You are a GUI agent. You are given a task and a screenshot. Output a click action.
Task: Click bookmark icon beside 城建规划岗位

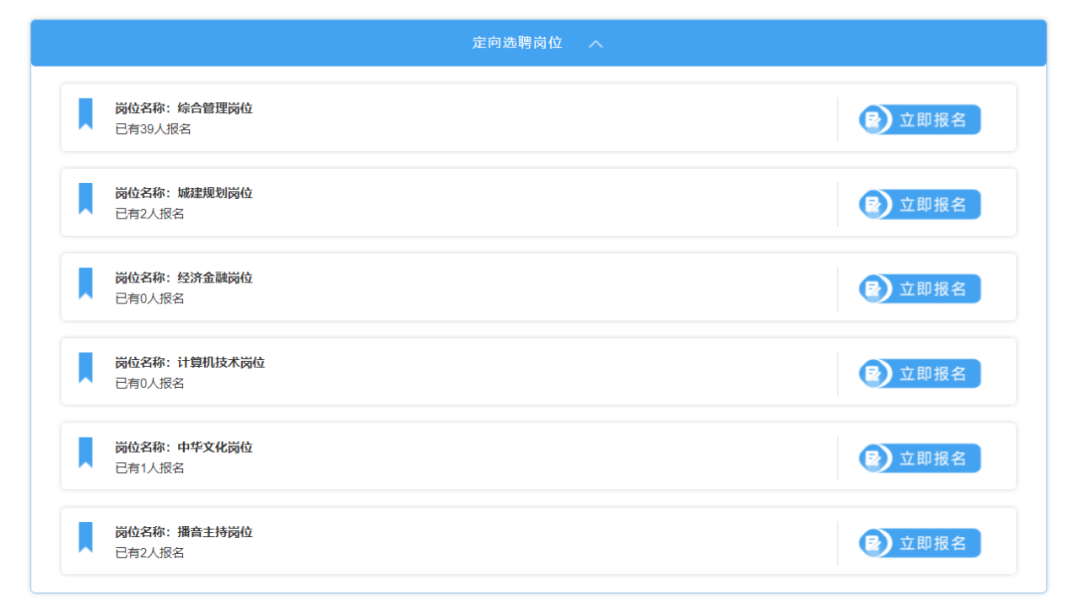85,198
